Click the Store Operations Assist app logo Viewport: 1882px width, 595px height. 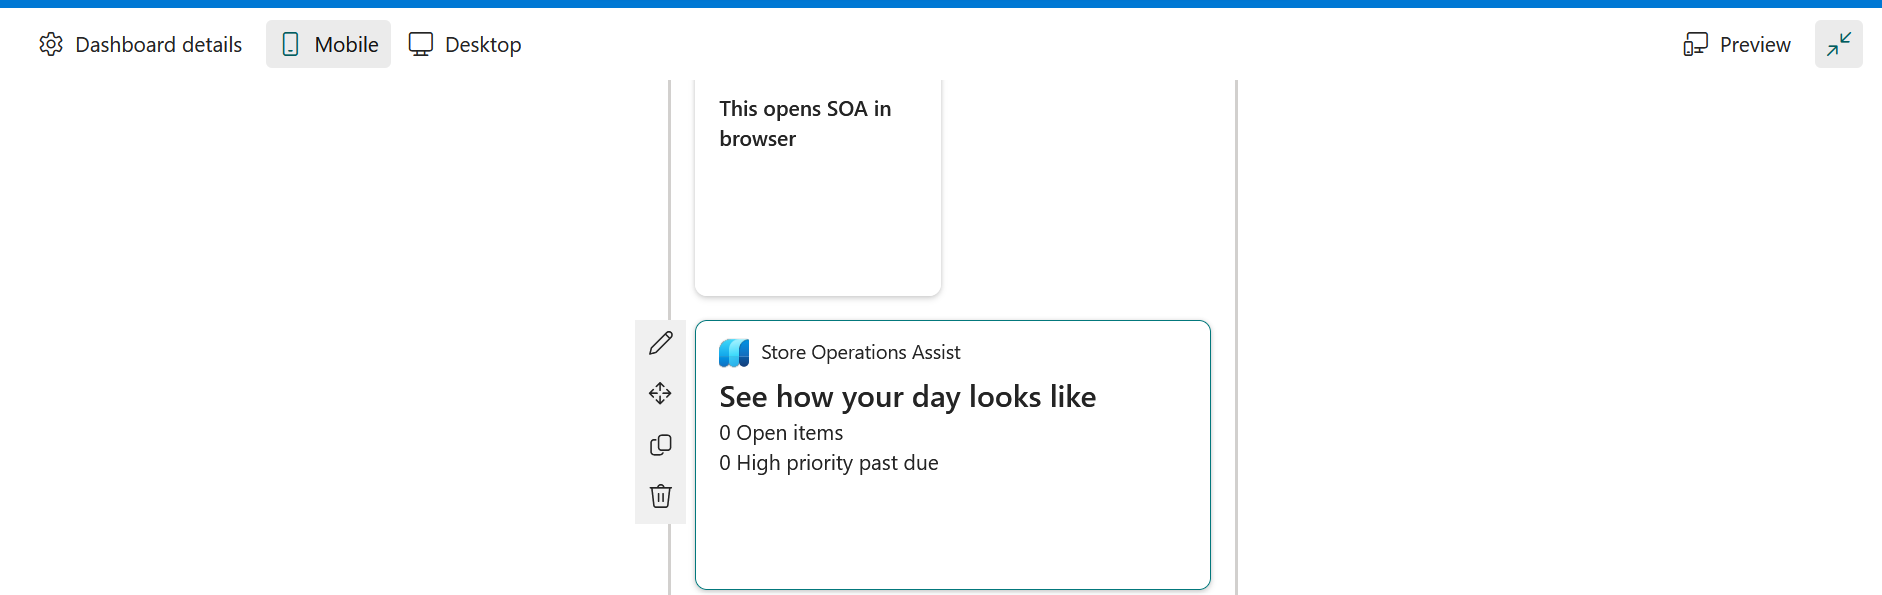pos(734,353)
